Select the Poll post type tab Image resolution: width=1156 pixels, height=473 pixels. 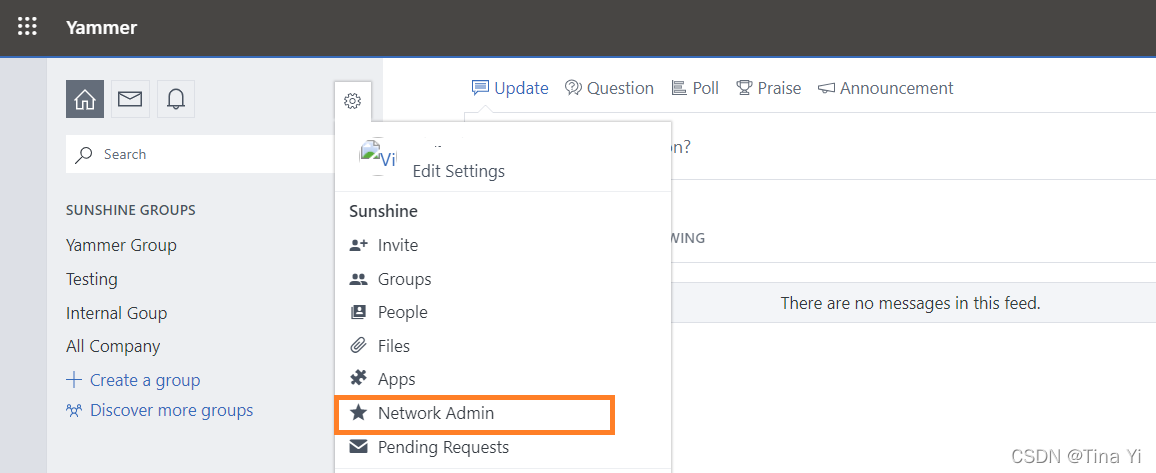695,88
